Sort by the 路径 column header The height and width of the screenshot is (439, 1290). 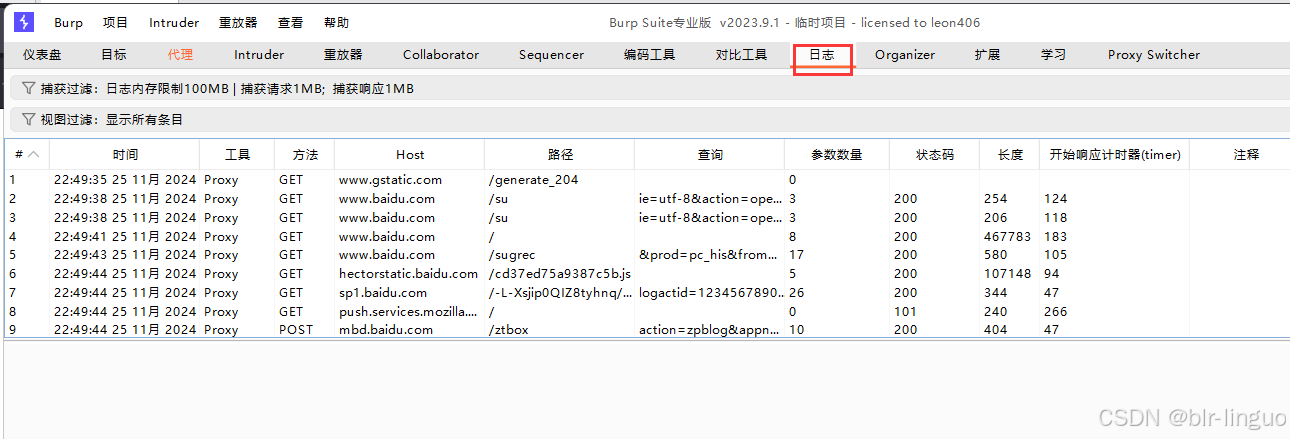(x=560, y=155)
